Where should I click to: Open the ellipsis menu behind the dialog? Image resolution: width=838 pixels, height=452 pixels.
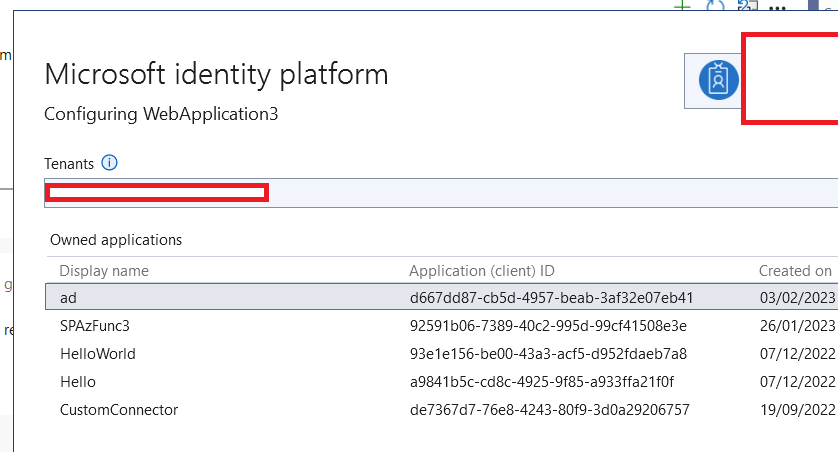777,7
